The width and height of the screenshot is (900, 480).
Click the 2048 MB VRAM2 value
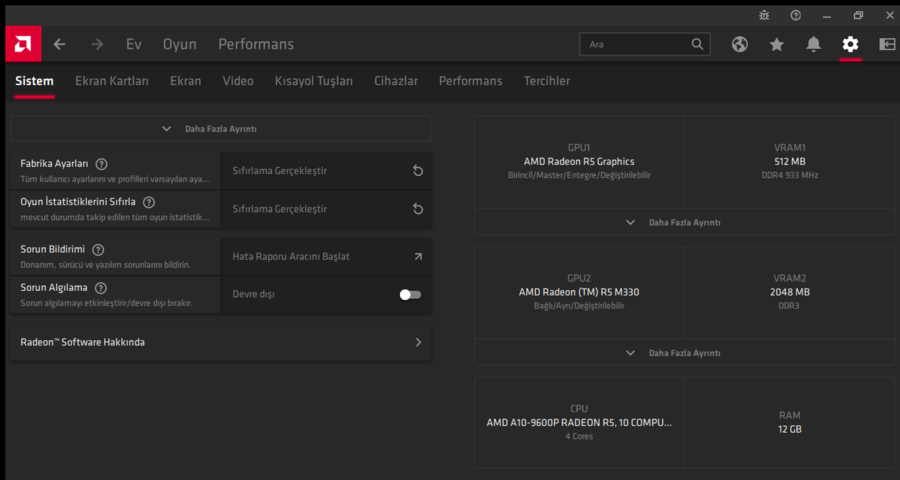tap(790, 292)
